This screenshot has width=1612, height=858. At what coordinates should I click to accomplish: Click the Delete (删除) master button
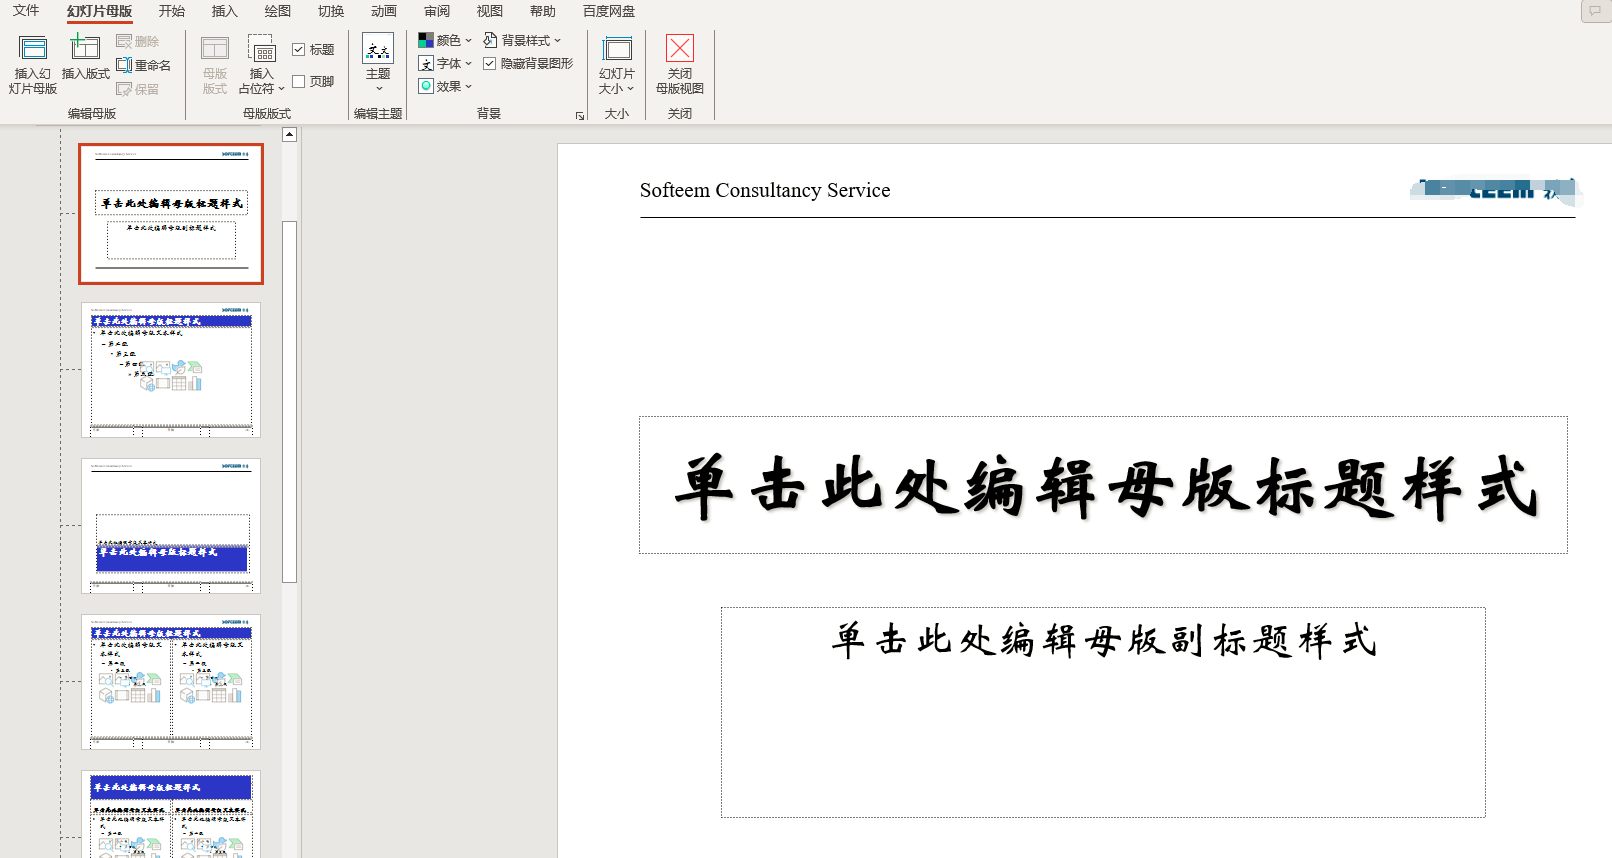click(x=138, y=41)
